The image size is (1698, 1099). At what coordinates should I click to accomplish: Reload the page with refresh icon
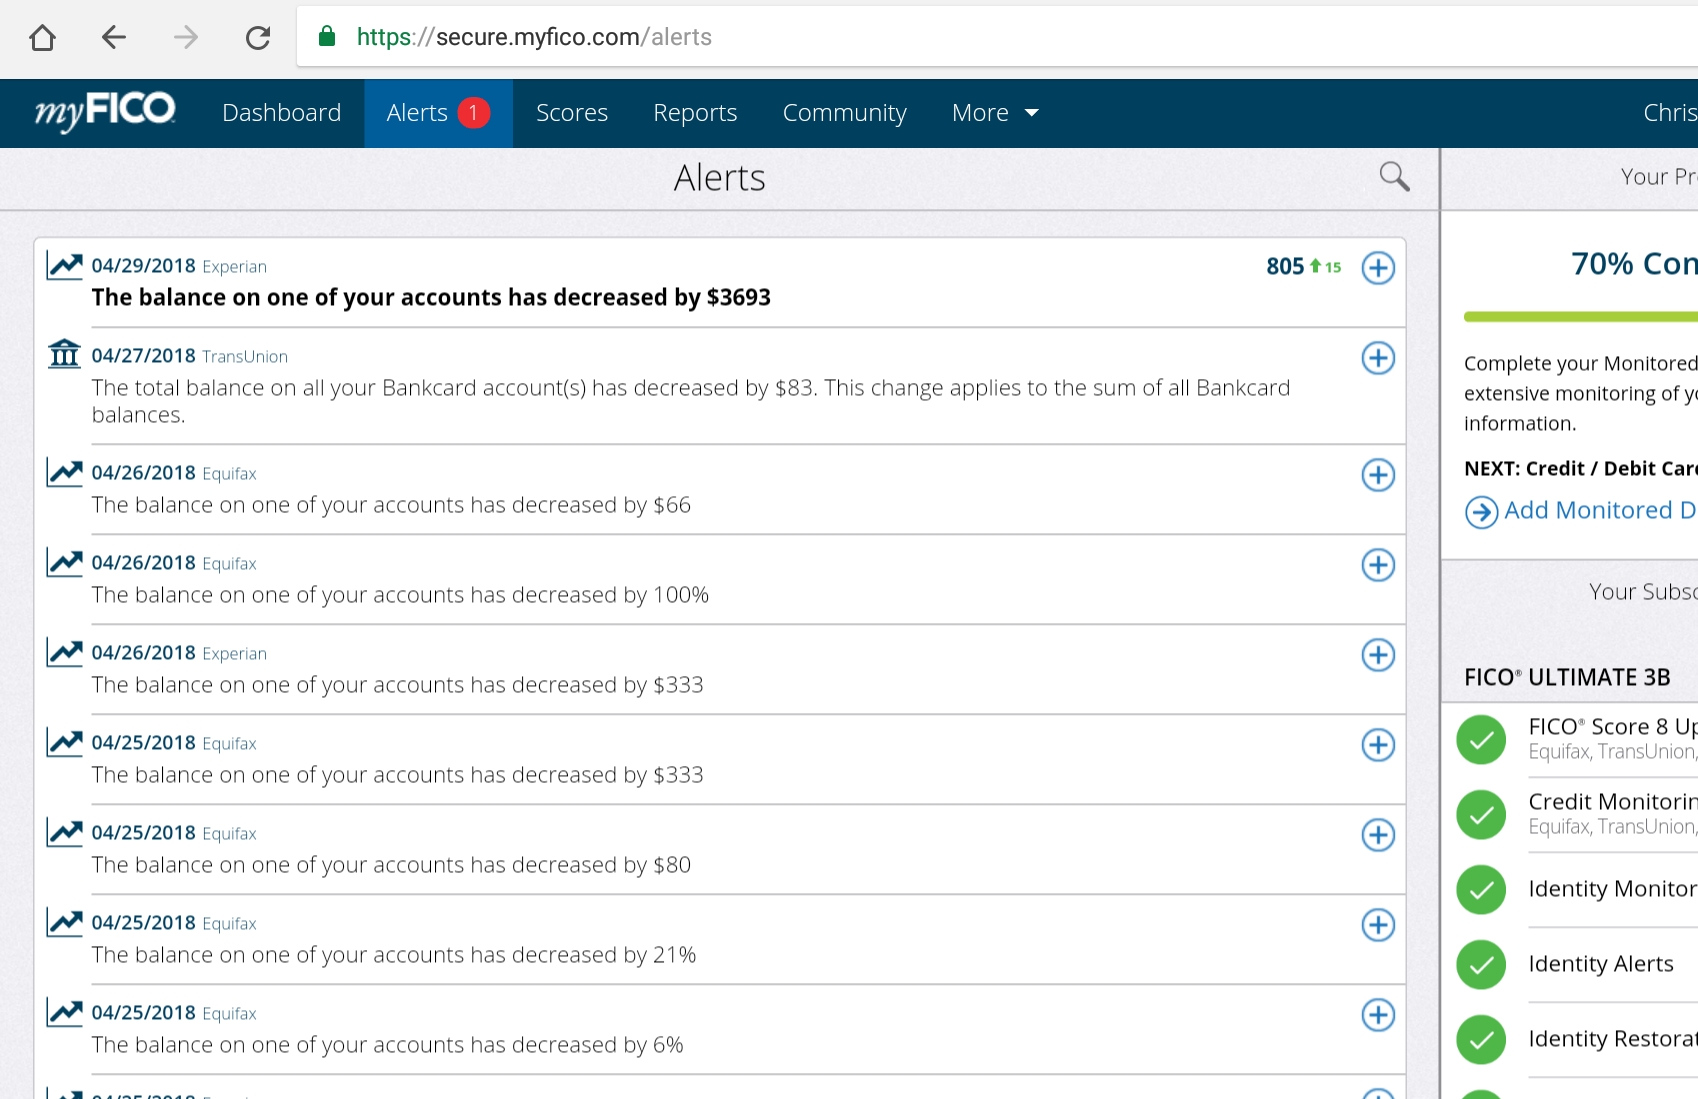coord(258,38)
